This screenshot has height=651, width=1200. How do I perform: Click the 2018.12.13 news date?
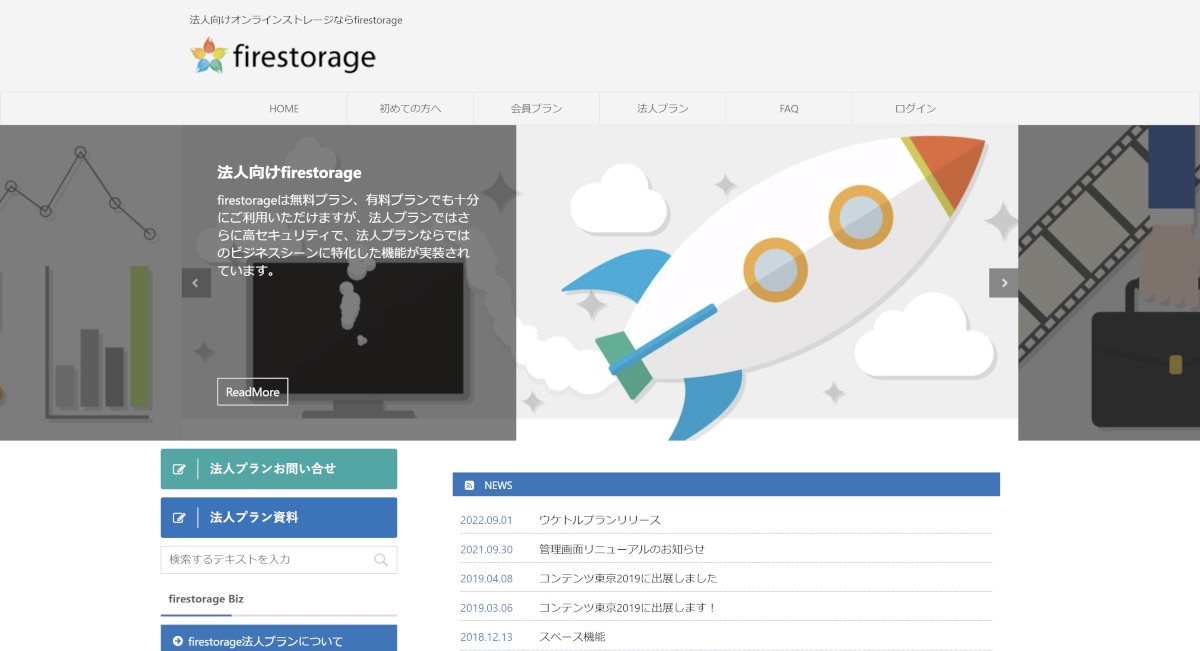(x=486, y=636)
